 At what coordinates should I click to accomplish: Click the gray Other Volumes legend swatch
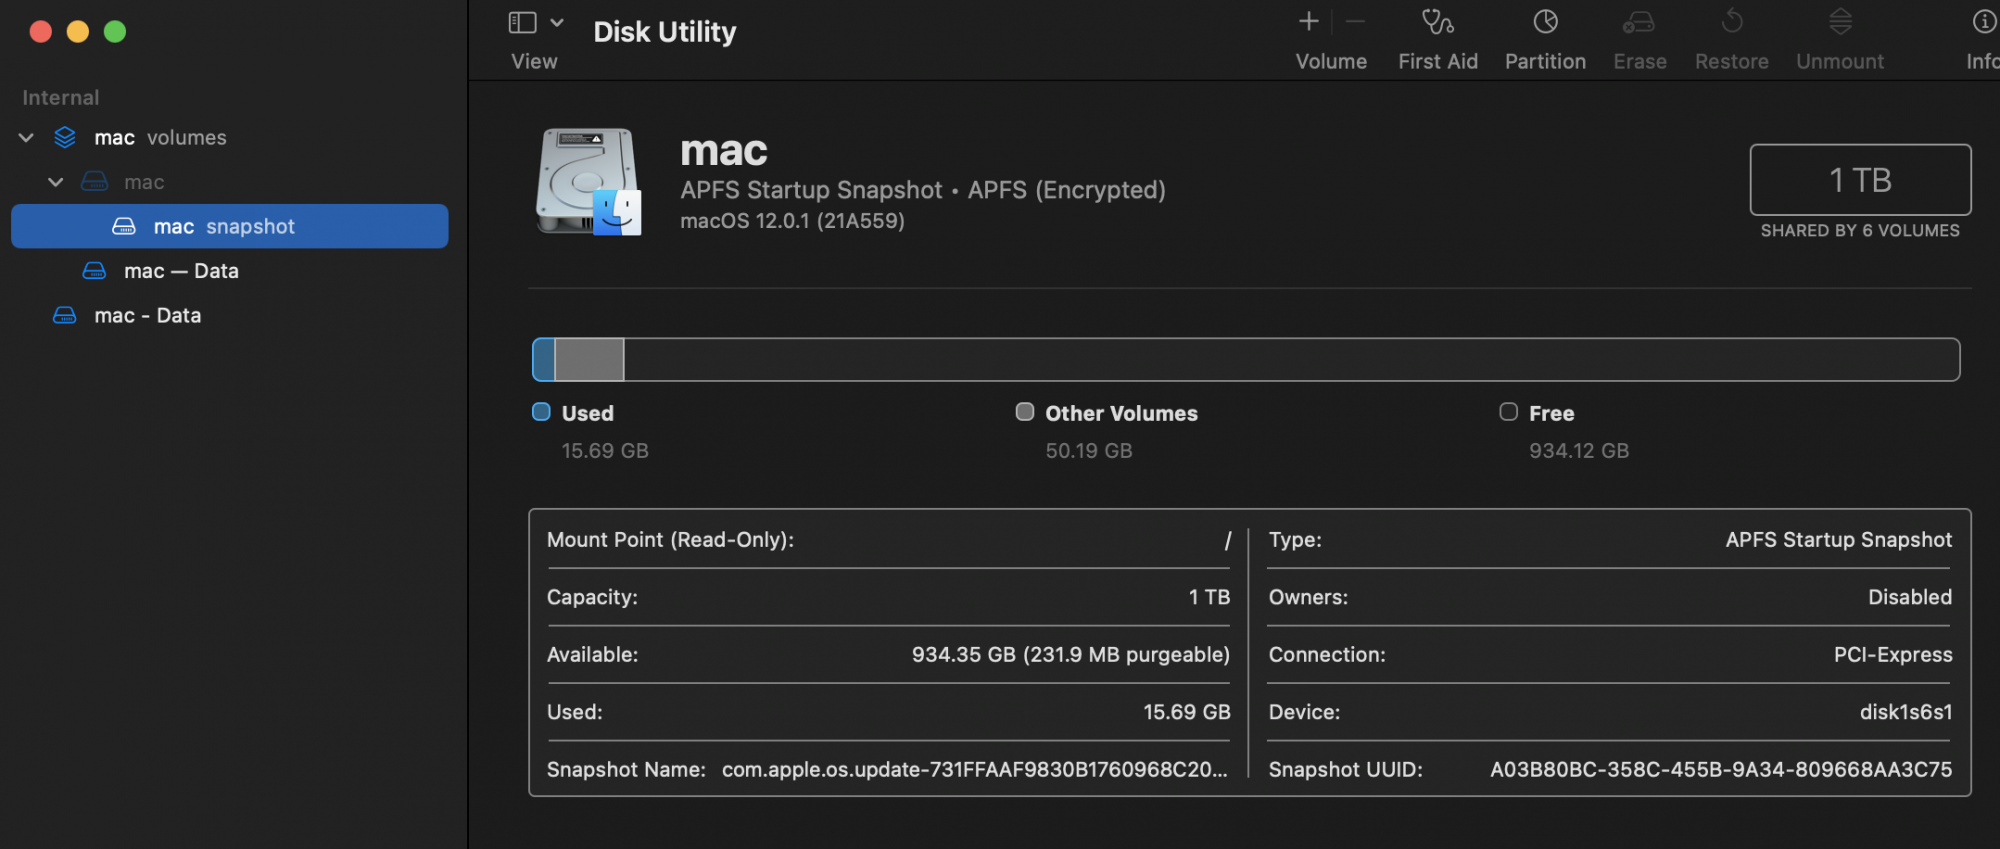pyautogui.click(x=1025, y=412)
